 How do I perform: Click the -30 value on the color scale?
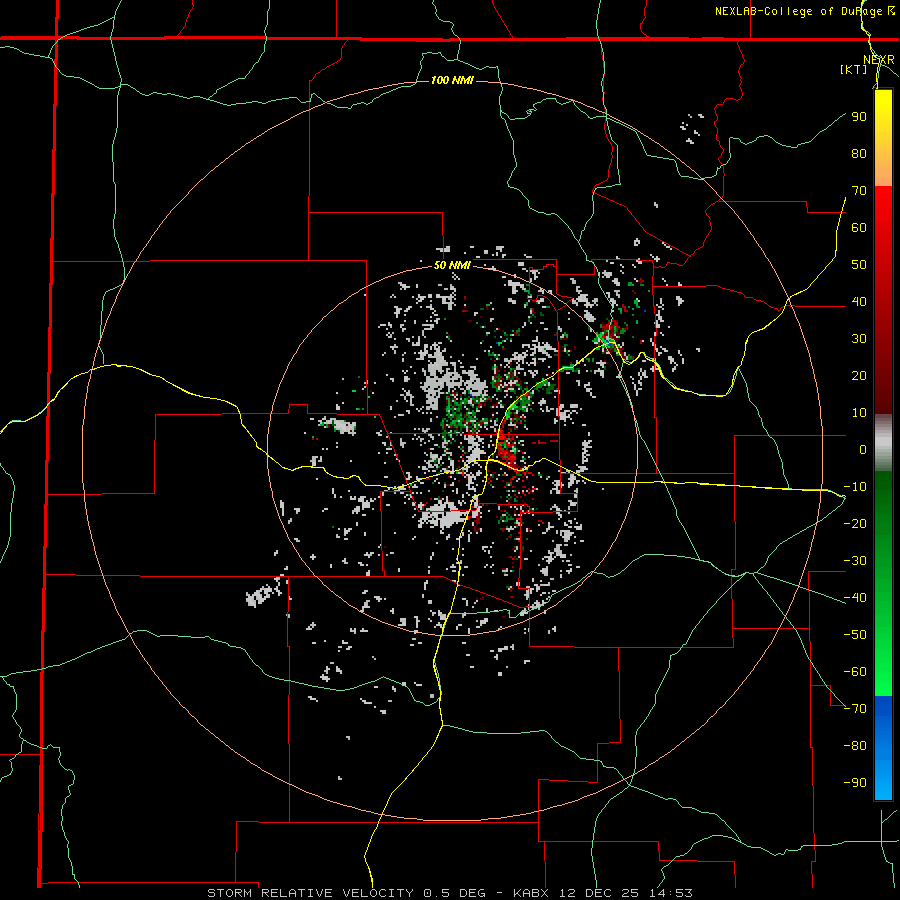point(855,561)
